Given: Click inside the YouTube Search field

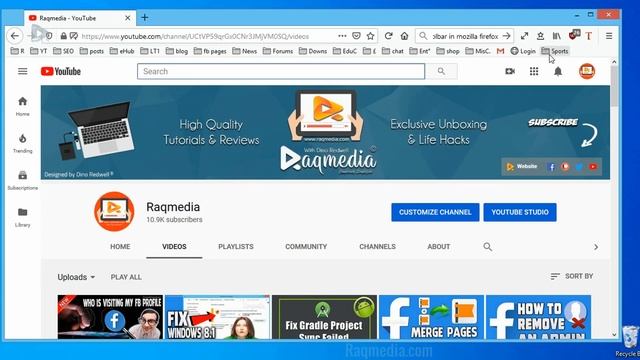Looking at the screenshot, I should coord(281,71).
